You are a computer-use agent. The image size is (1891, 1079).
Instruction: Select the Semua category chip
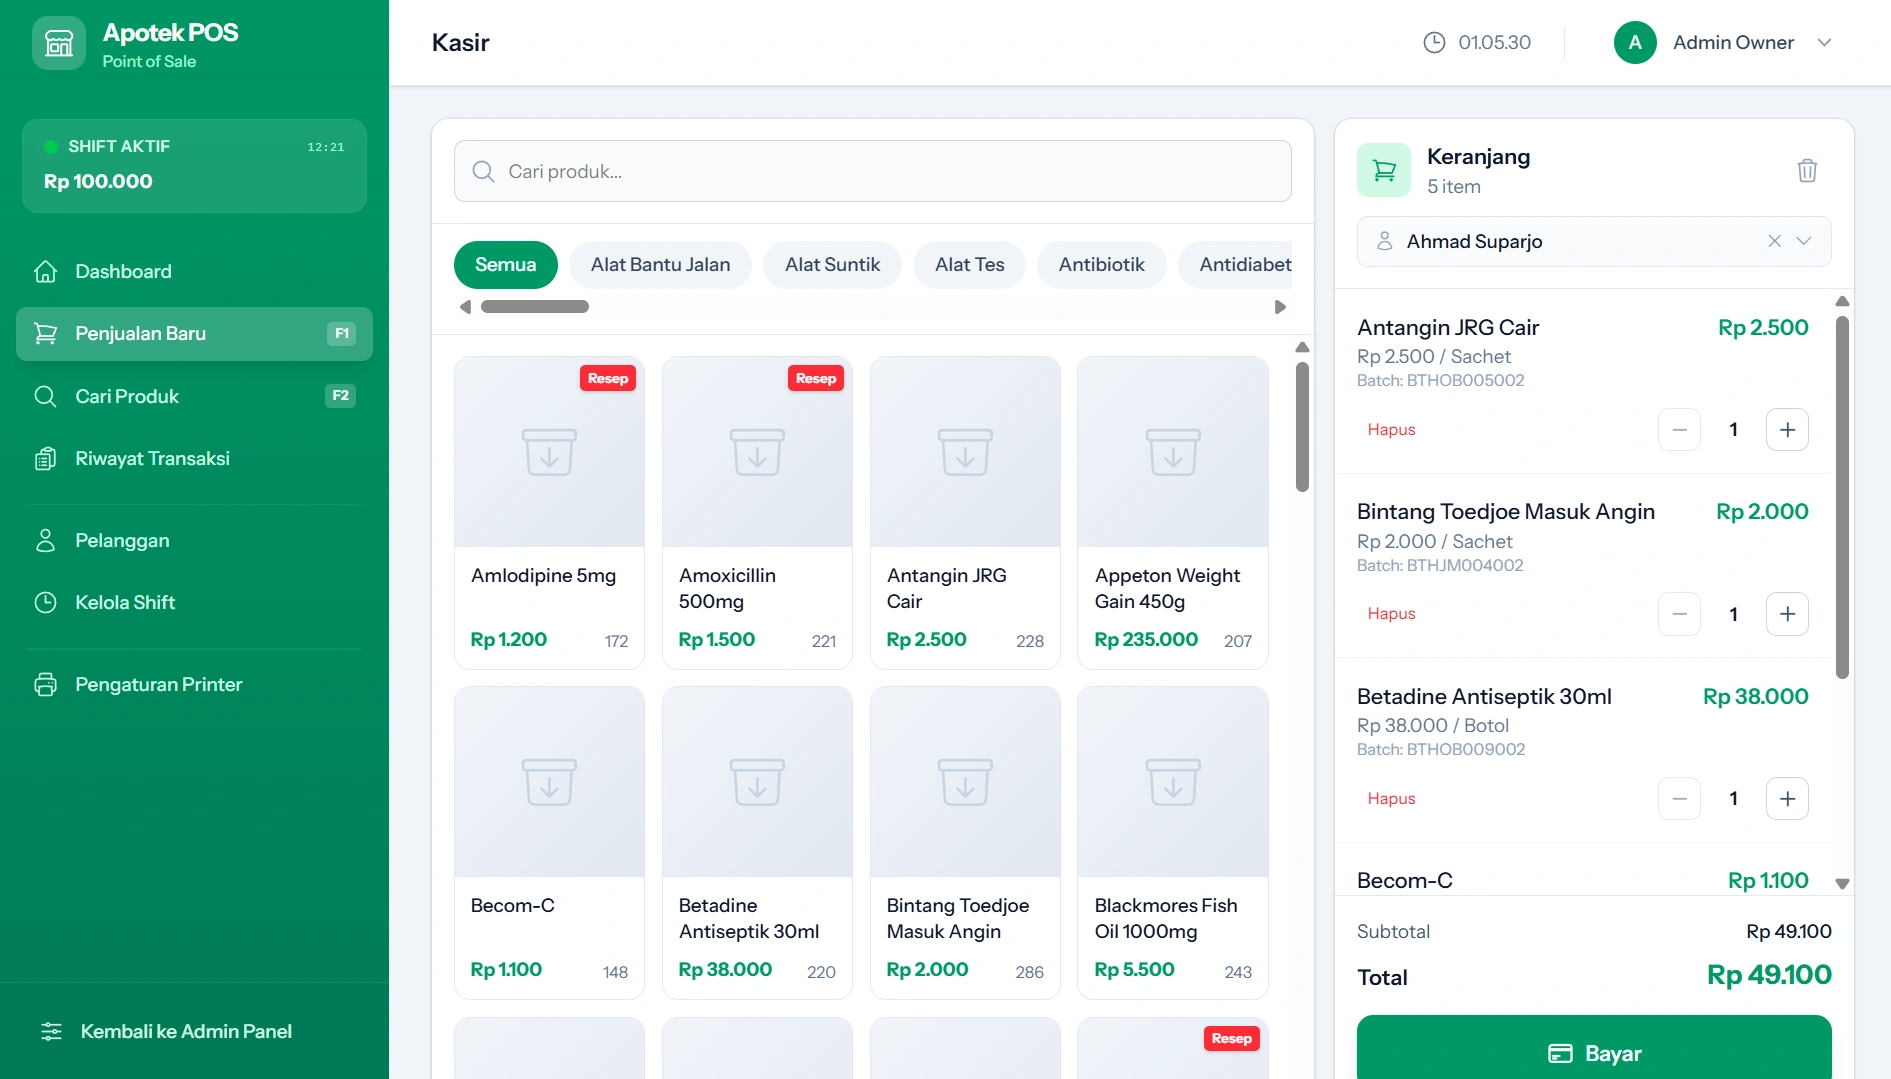point(505,265)
